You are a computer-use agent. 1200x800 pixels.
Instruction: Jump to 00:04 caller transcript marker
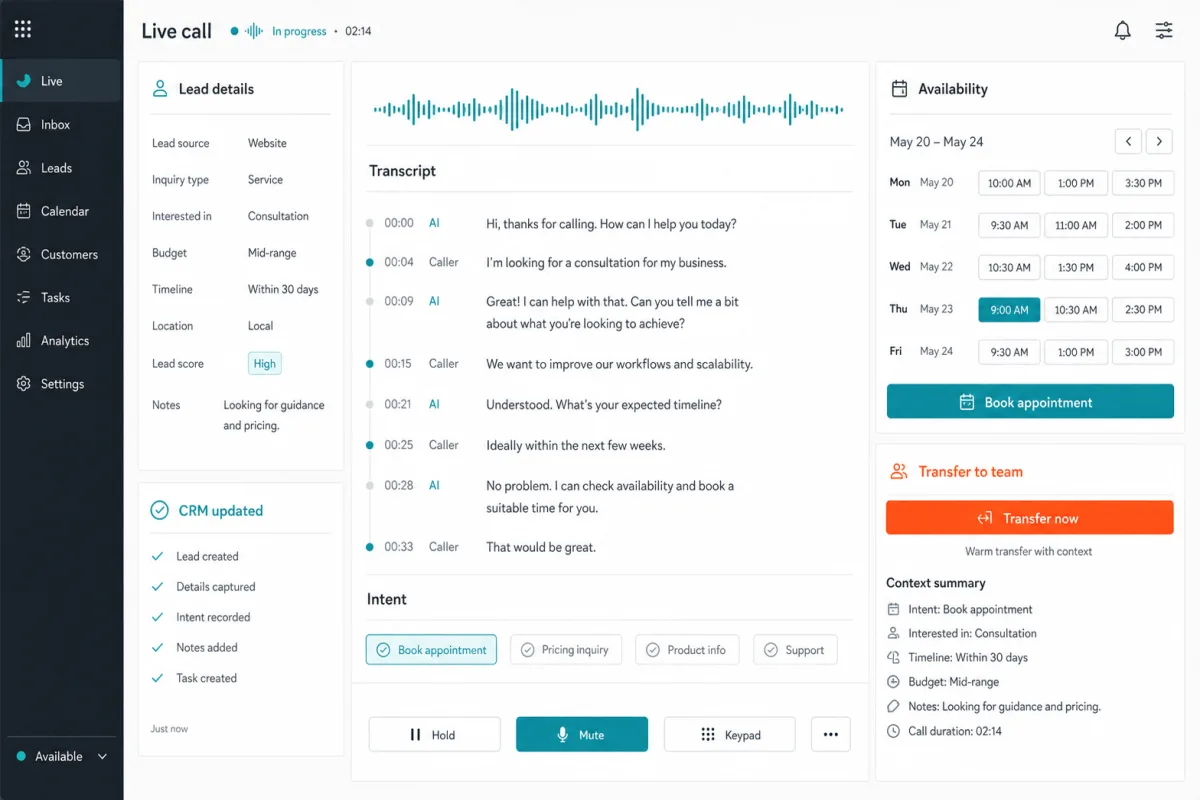coord(370,262)
